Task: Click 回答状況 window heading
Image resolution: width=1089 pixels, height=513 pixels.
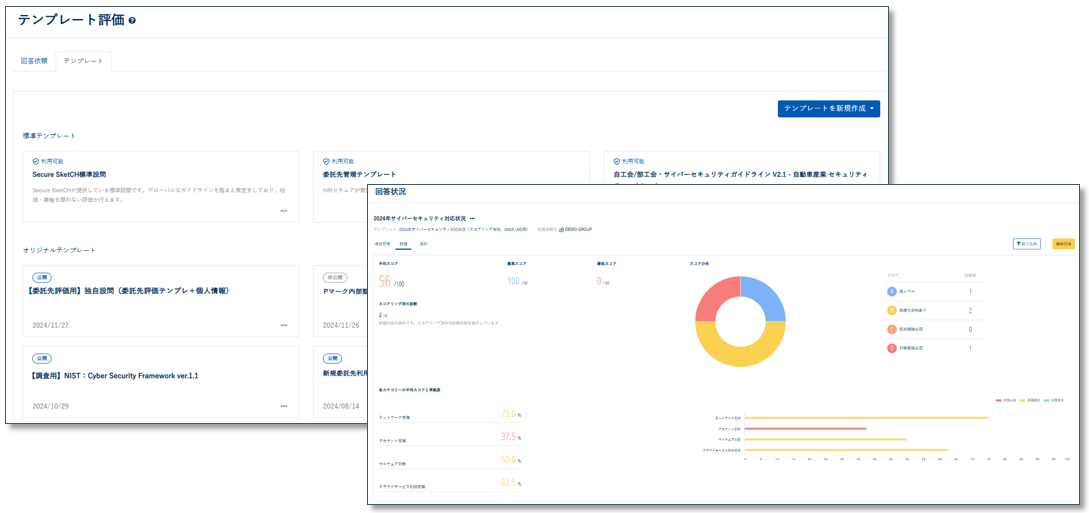Action: pyautogui.click(x=390, y=192)
